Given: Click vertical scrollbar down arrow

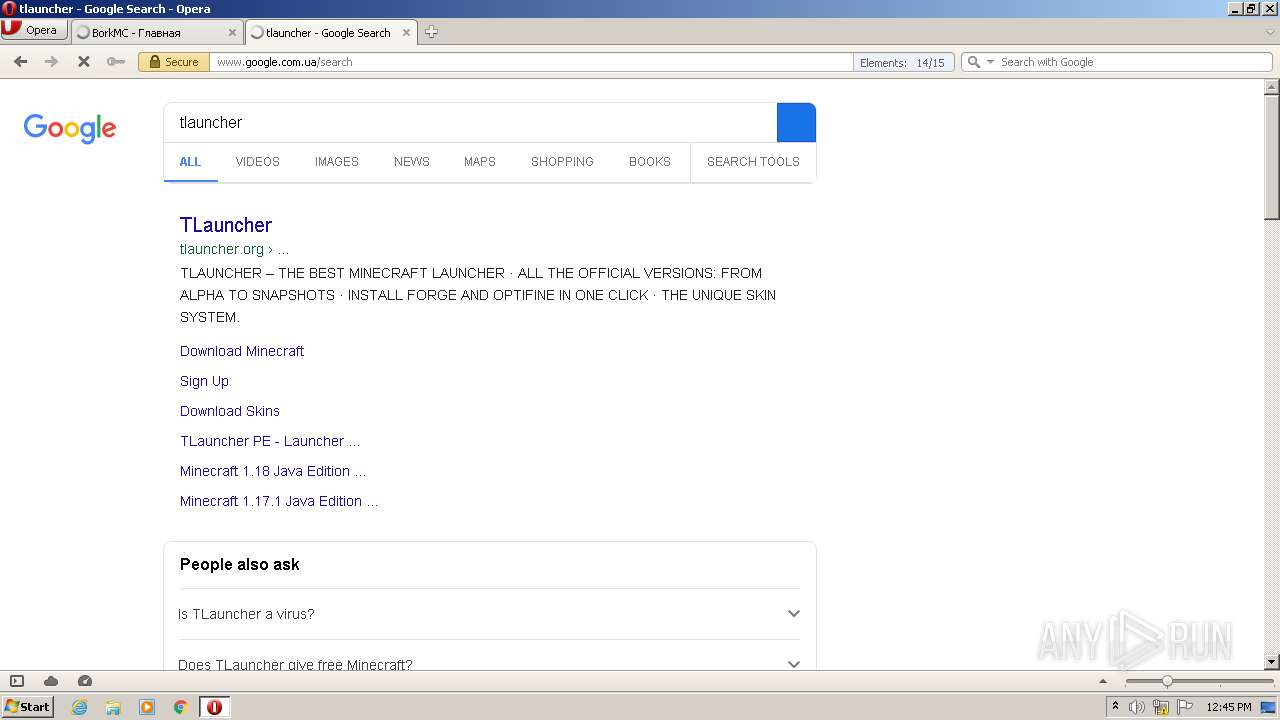Looking at the screenshot, I should click(1271, 661).
